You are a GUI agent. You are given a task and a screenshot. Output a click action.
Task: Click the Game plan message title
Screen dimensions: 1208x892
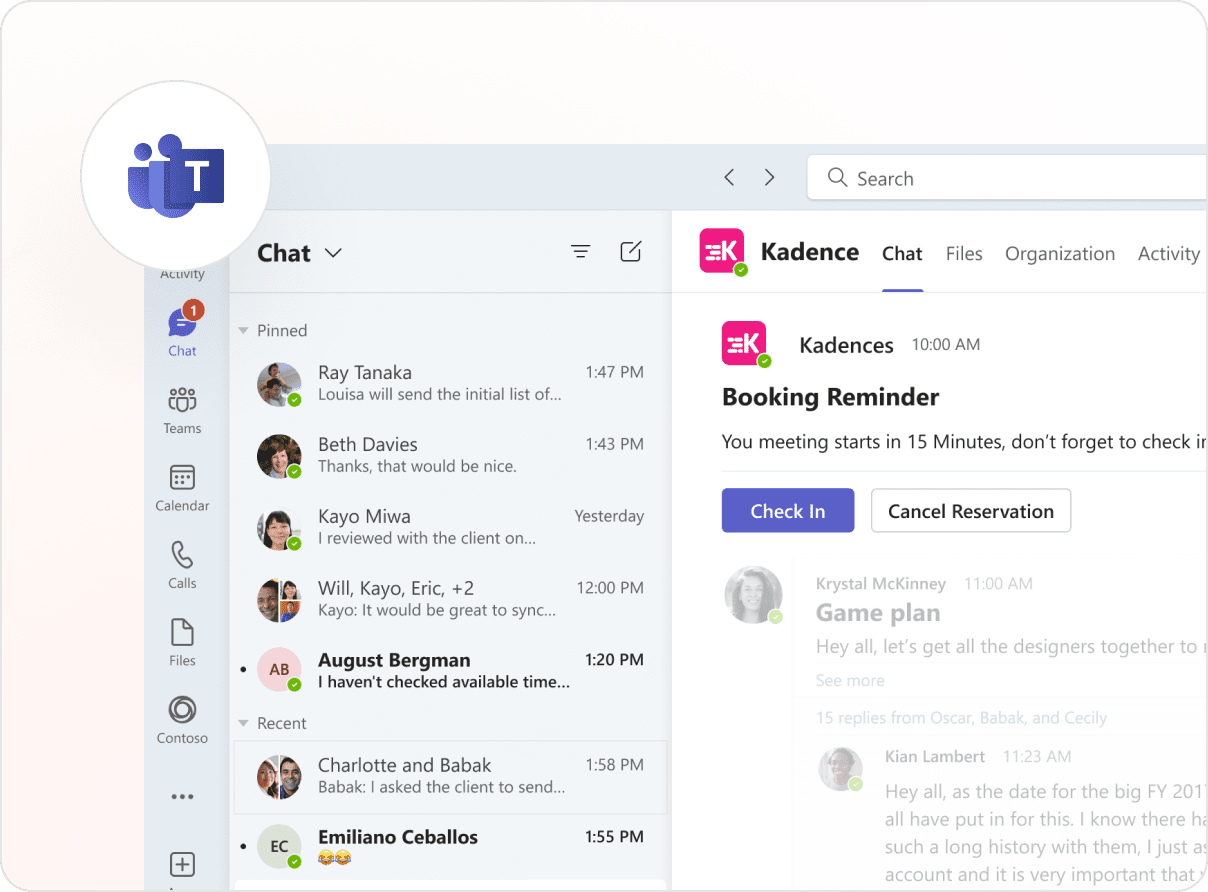pos(878,613)
